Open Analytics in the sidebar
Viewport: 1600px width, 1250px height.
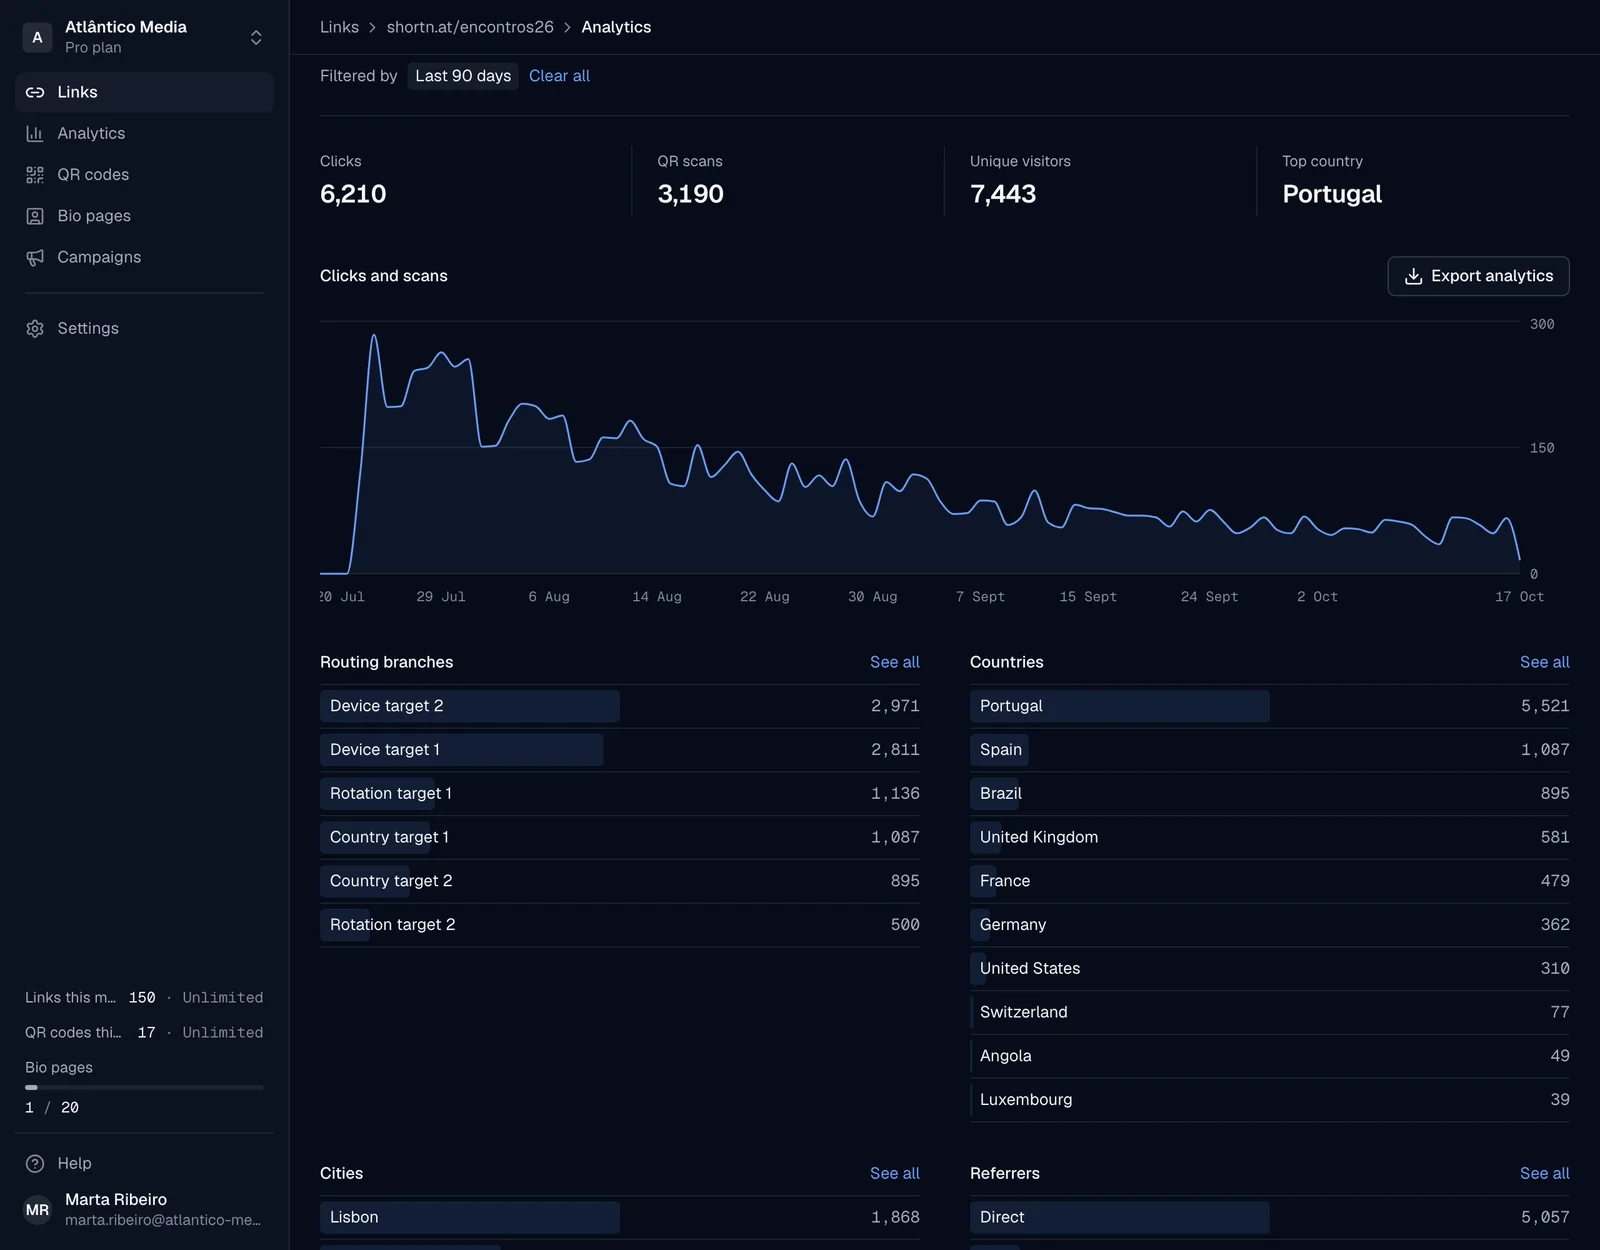tap(144, 133)
